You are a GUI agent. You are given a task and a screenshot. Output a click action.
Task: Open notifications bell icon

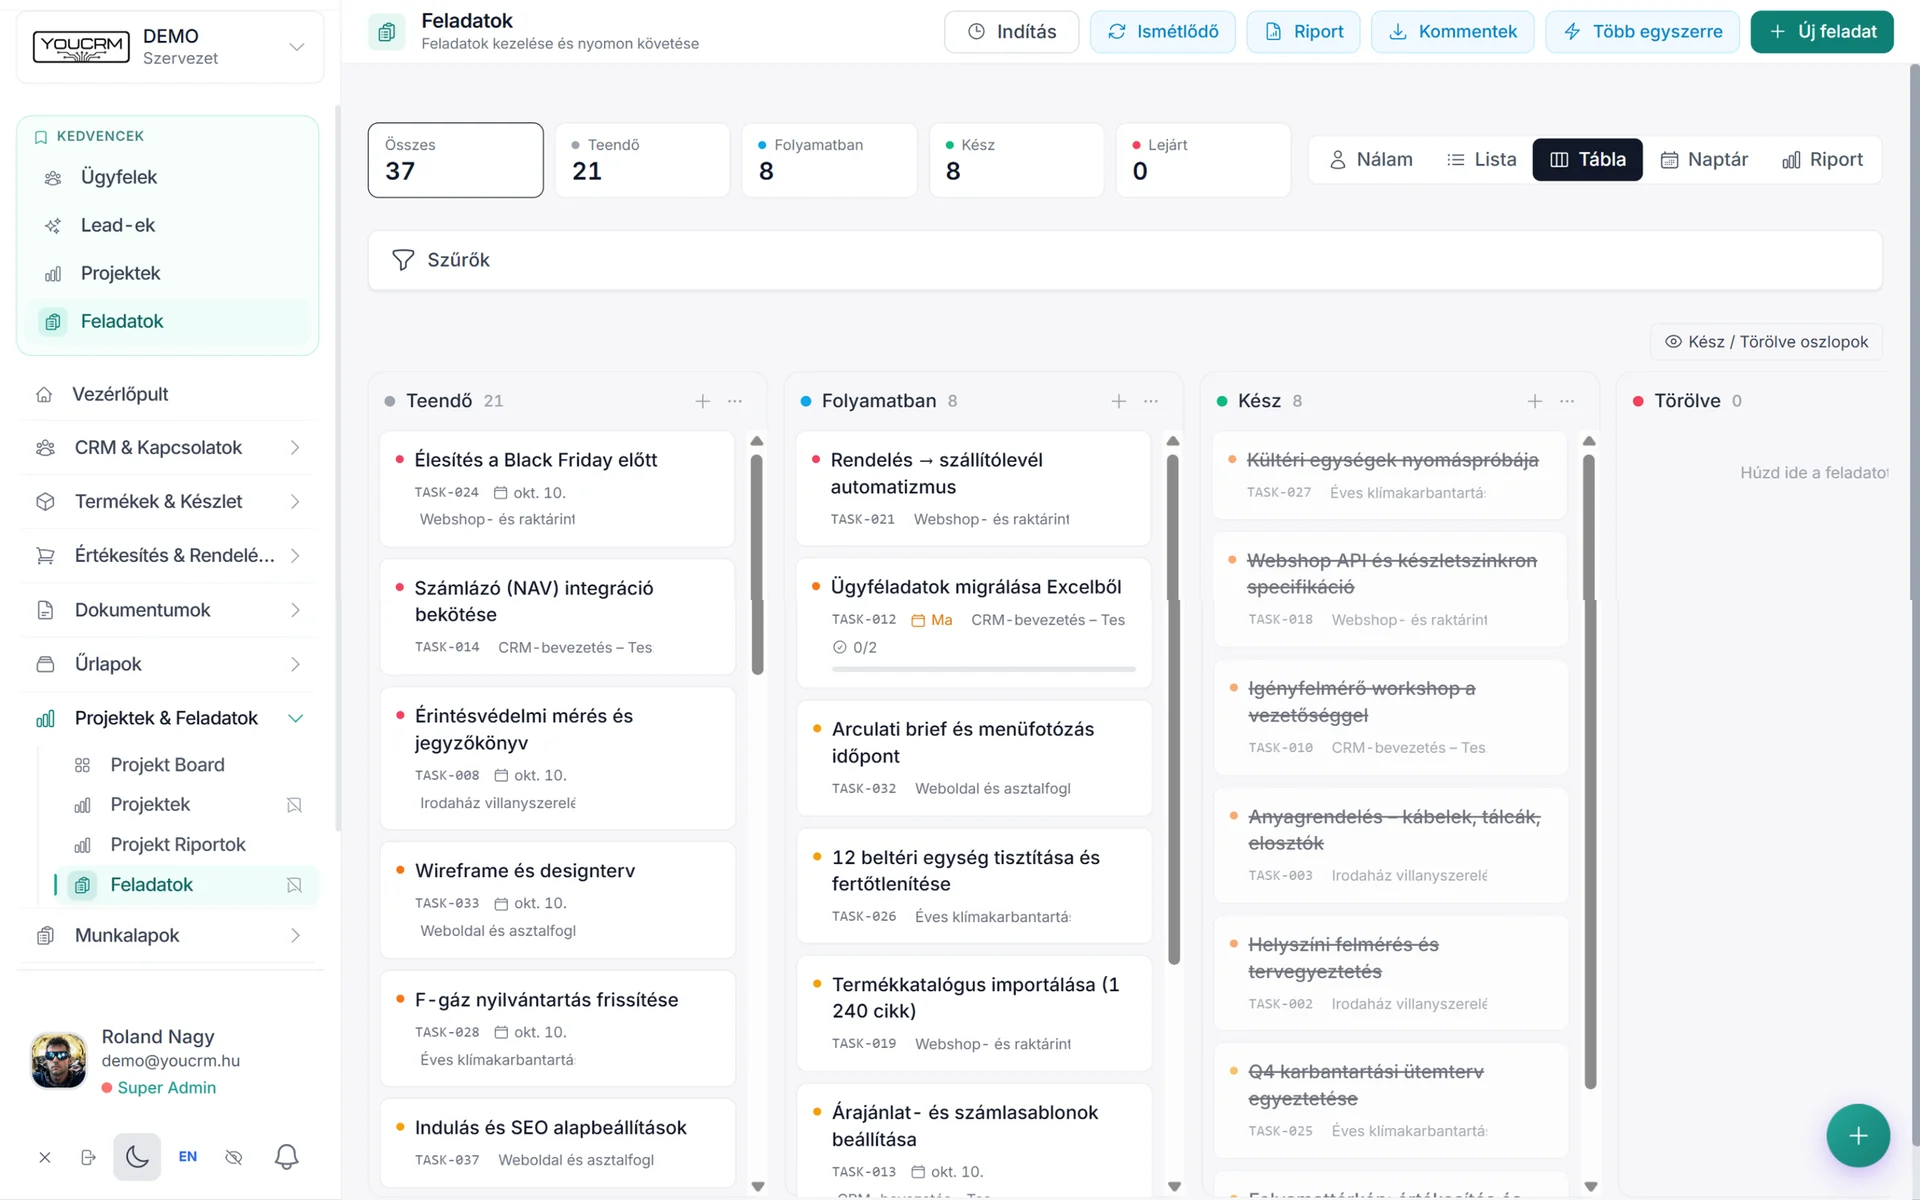click(x=286, y=1157)
